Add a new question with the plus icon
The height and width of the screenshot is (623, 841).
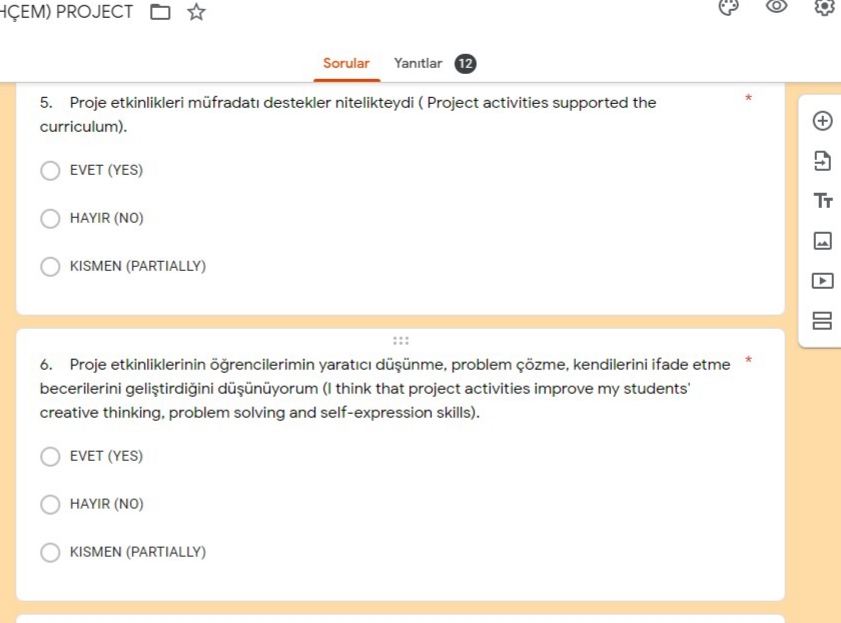tap(823, 120)
